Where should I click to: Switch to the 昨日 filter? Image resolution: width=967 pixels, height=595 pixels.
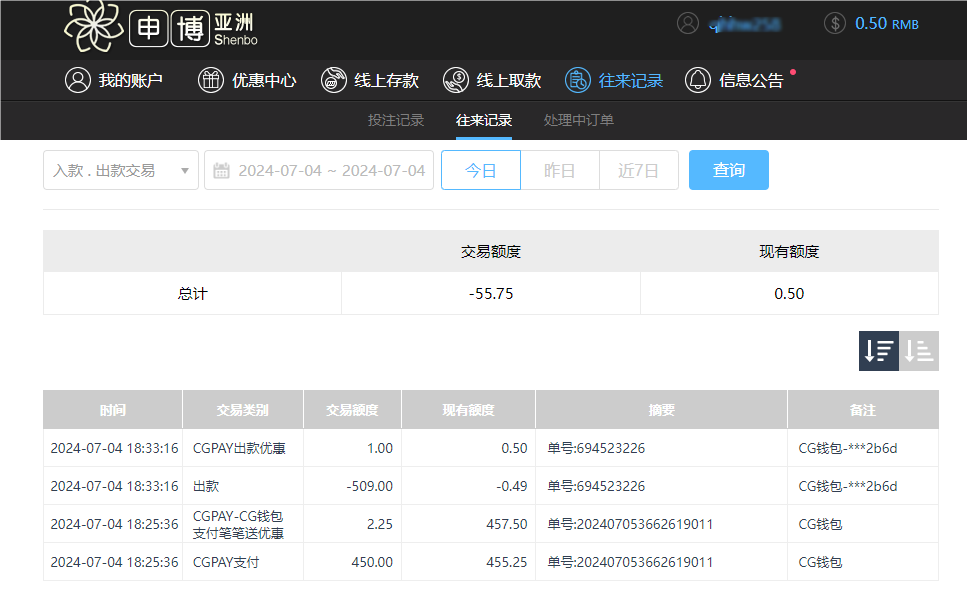point(560,170)
